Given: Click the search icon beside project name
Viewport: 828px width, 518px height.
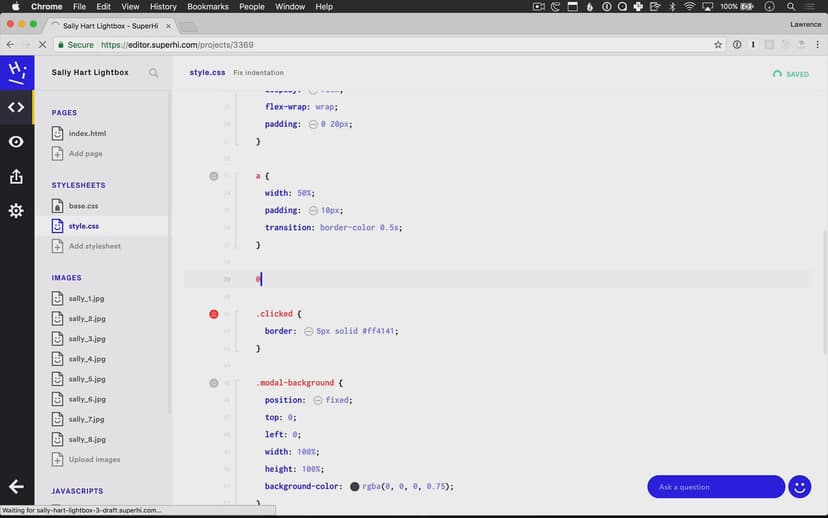Looking at the screenshot, I should pyautogui.click(x=154, y=73).
